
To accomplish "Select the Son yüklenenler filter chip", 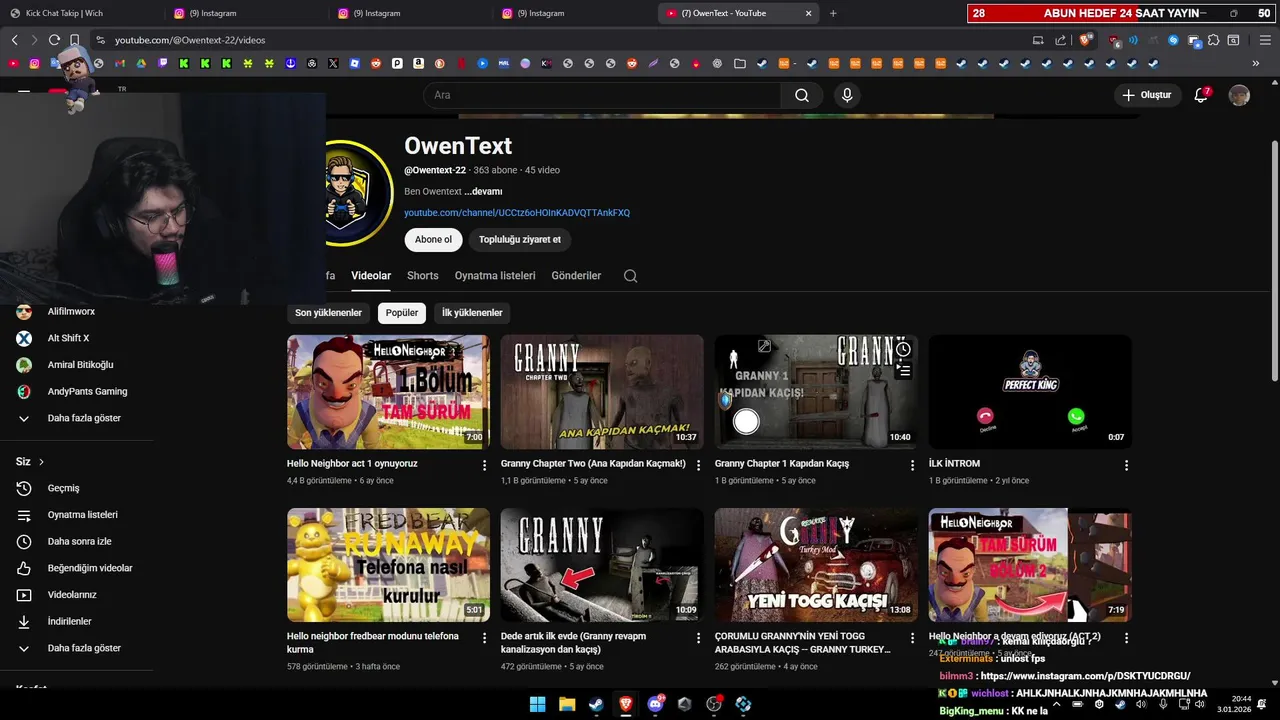I will tap(328, 313).
